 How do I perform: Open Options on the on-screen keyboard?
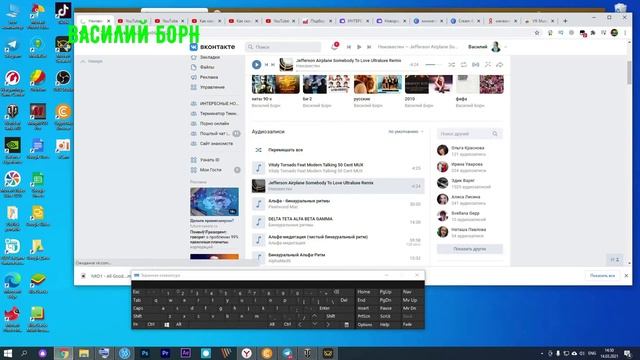click(x=364, y=324)
